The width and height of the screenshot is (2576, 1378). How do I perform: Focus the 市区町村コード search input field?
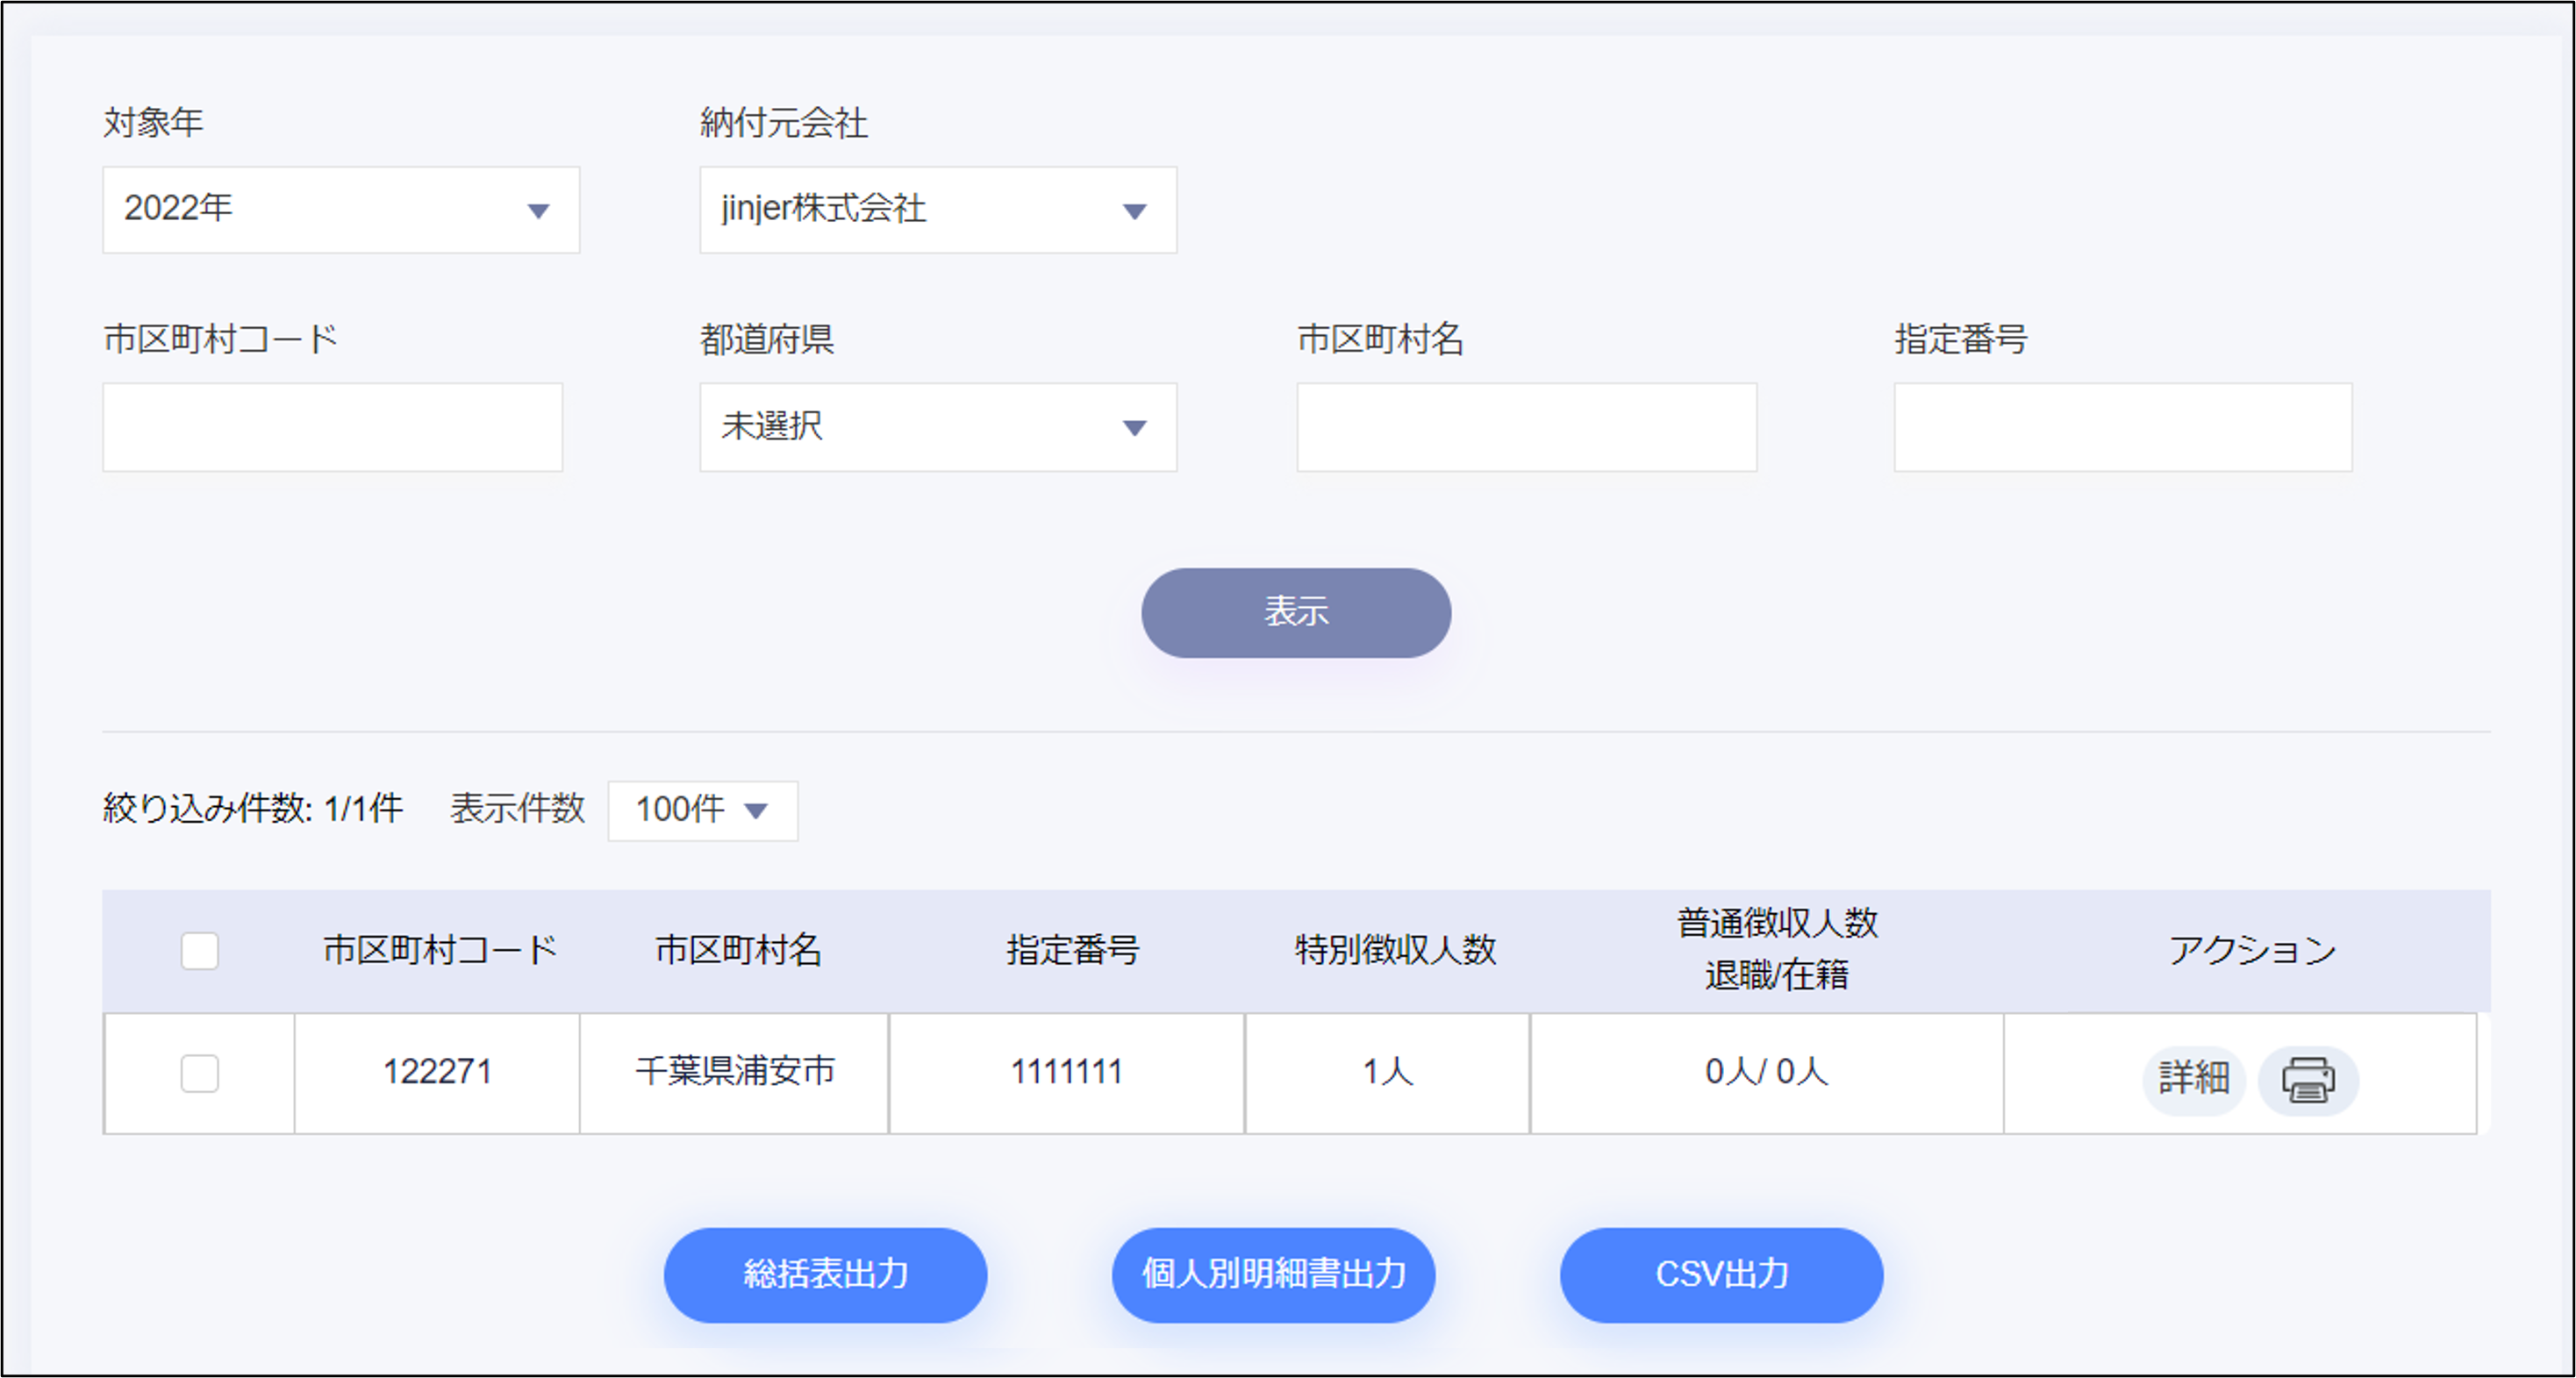click(332, 427)
